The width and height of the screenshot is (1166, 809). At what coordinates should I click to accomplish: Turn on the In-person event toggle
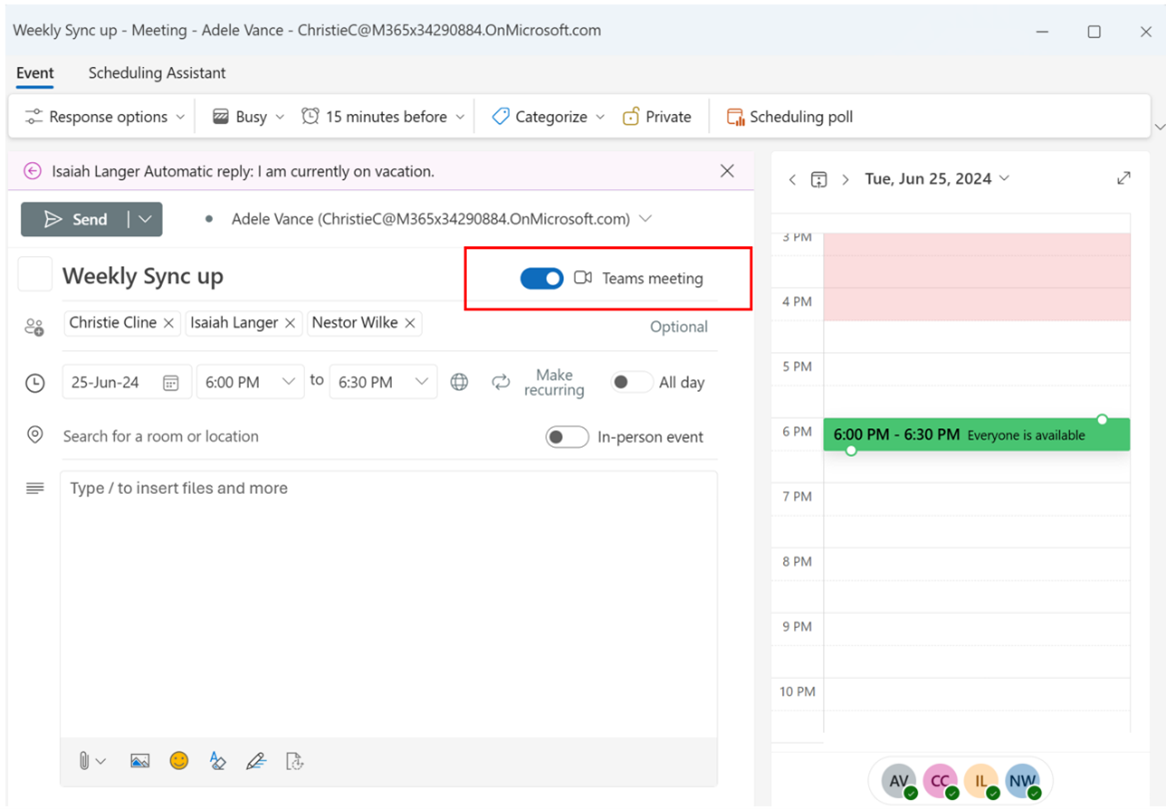tap(567, 437)
